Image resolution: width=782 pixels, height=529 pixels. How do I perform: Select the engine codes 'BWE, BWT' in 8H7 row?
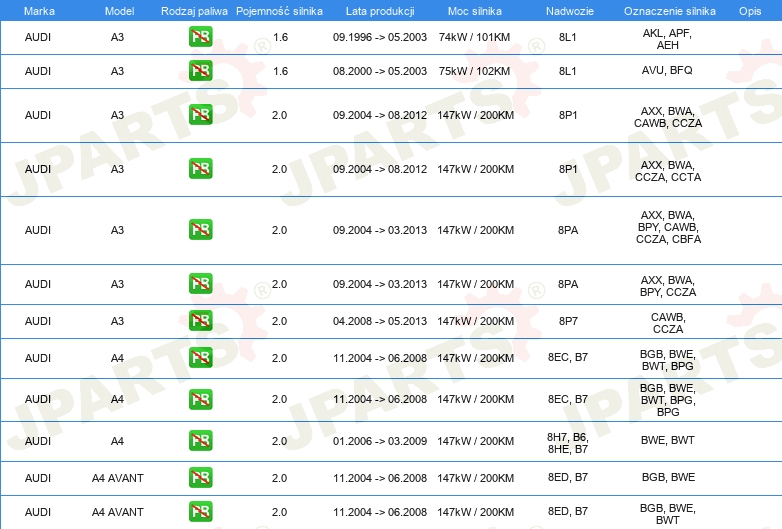[x=668, y=440]
